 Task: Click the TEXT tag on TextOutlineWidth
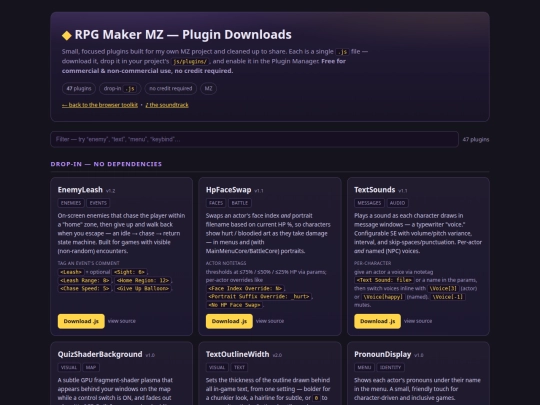(x=239, y=367)
